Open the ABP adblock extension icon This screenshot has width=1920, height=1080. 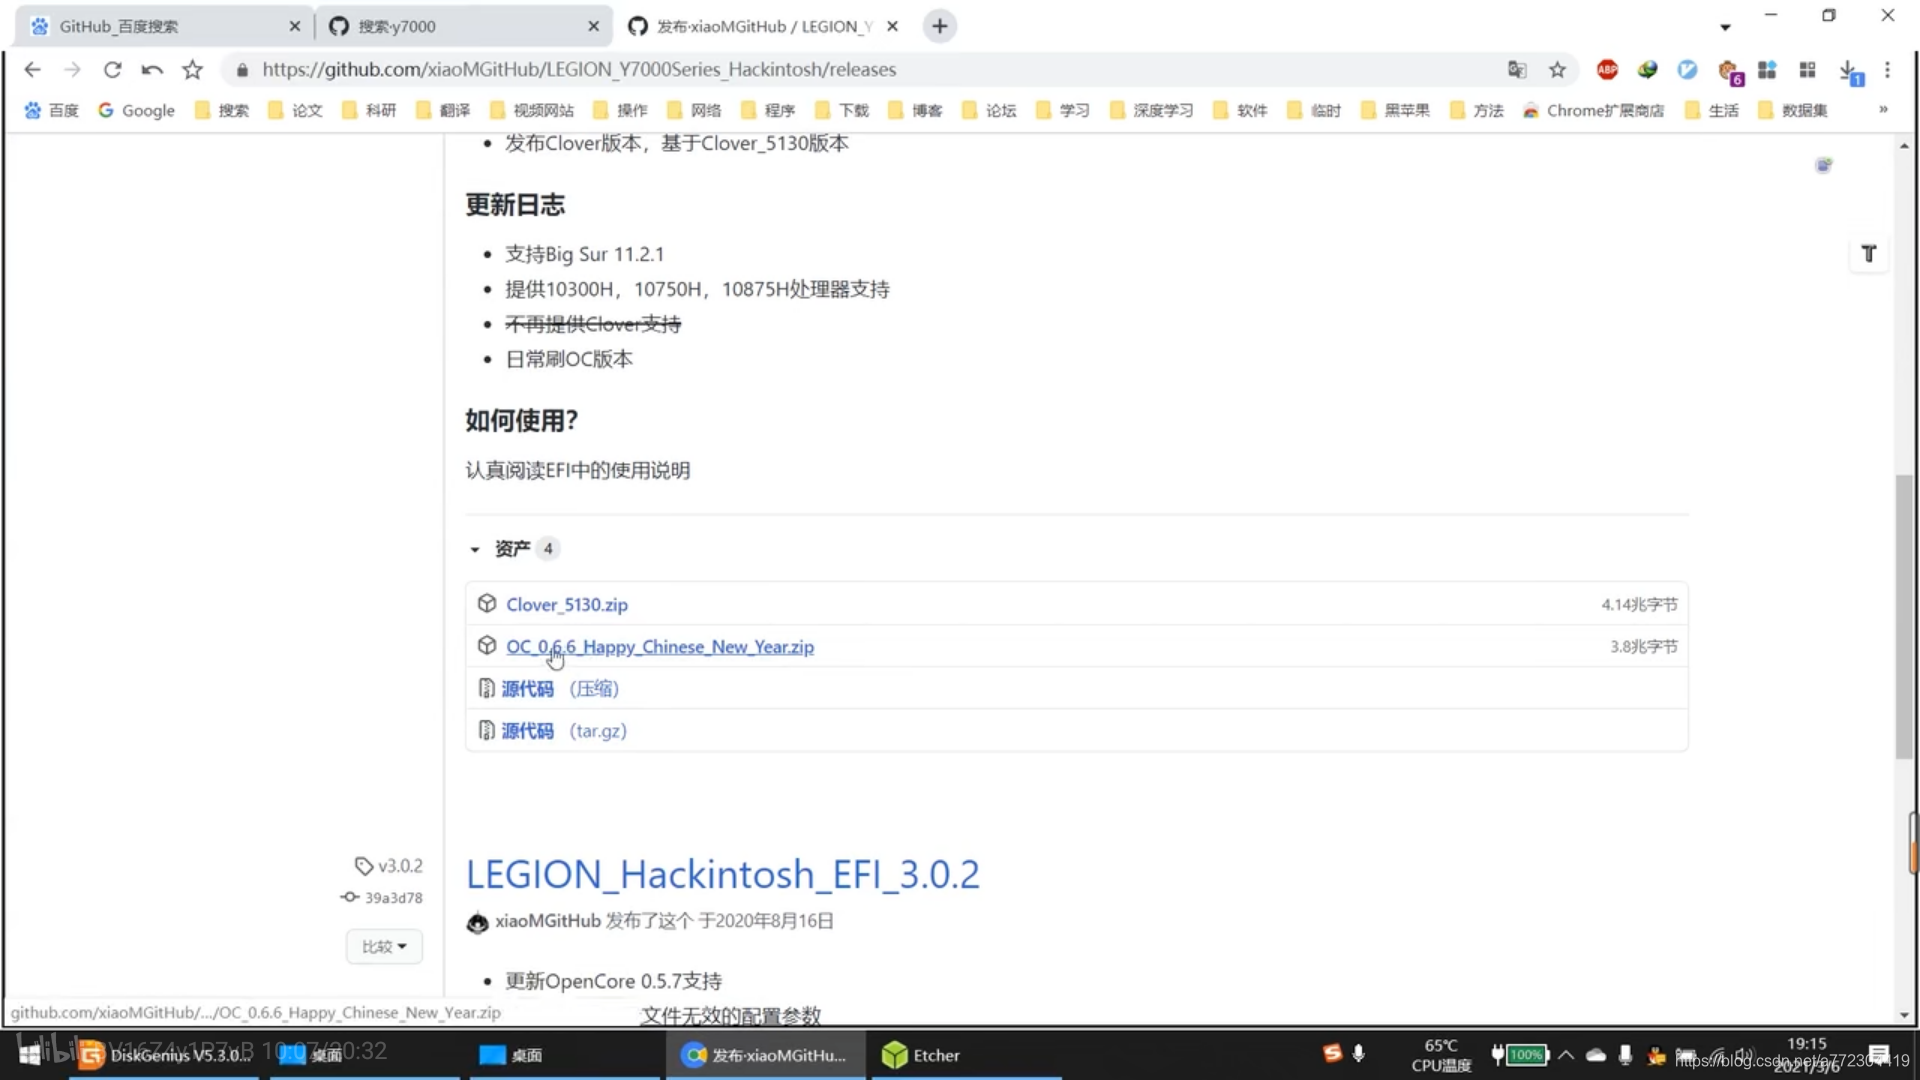point(1607,69)
